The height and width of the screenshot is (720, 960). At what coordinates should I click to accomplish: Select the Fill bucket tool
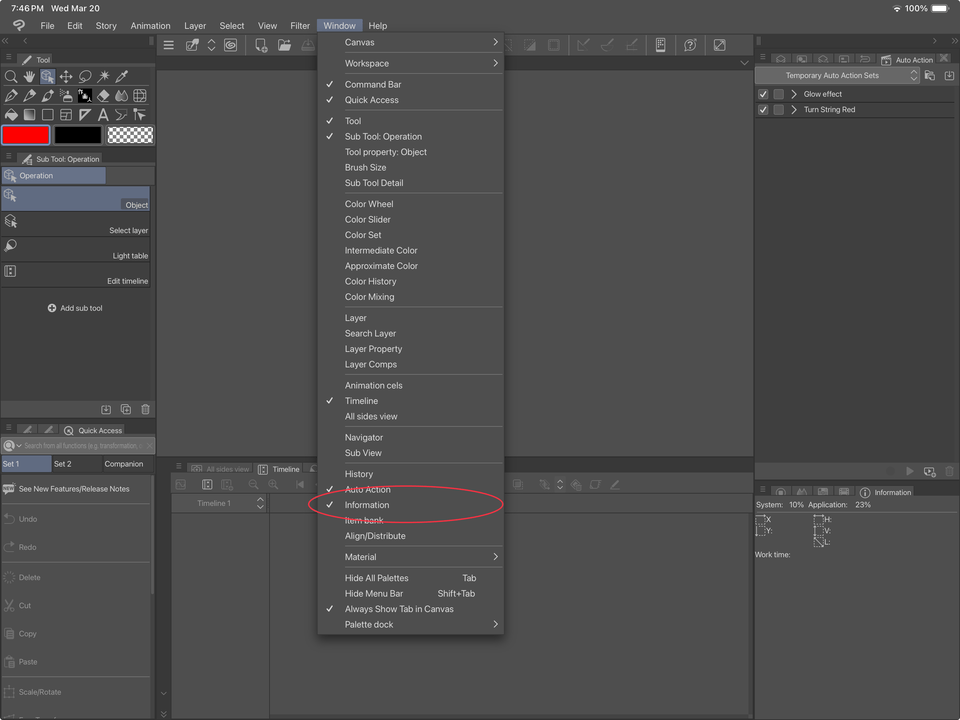pos(11,114)
